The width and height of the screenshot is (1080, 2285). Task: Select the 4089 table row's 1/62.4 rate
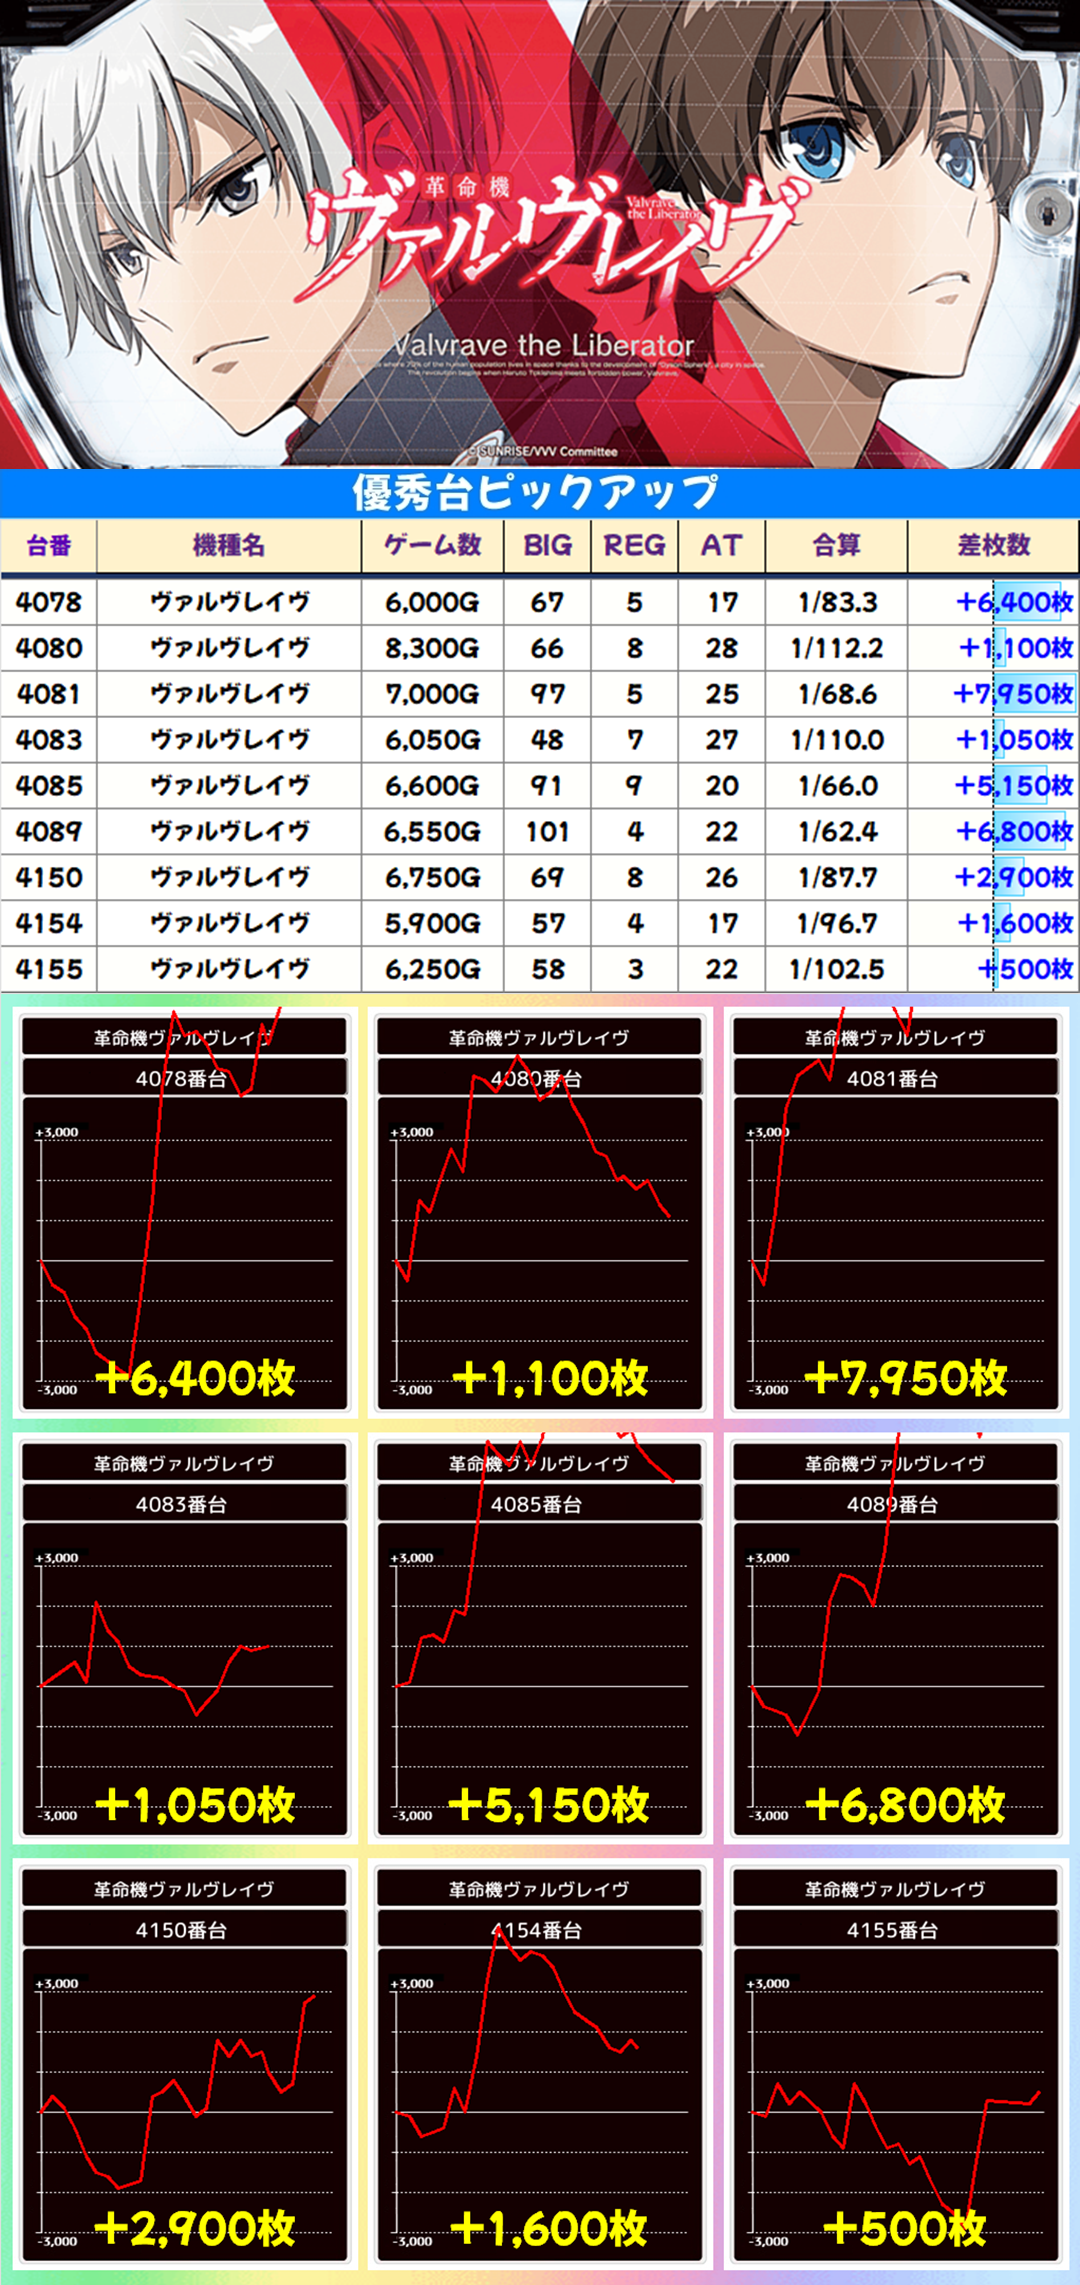836,832
